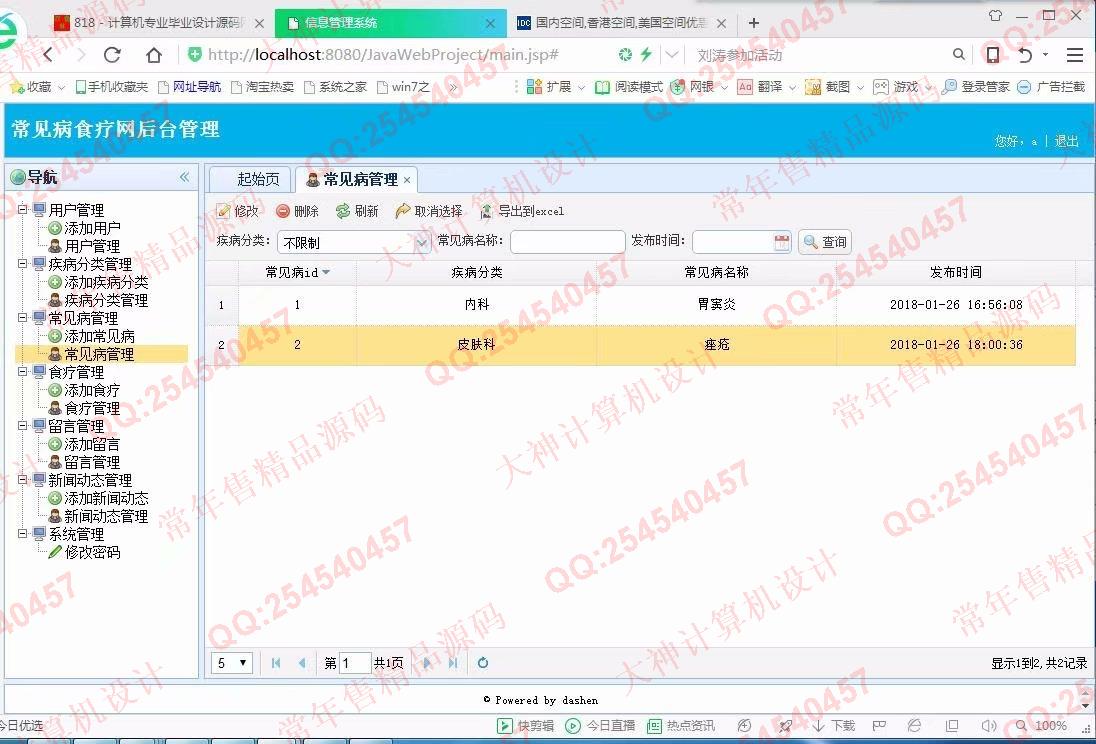Collapse the 新闻动态管理 tree node
The width and height of the screenshot is (1096, 744).
click(23, 480)
